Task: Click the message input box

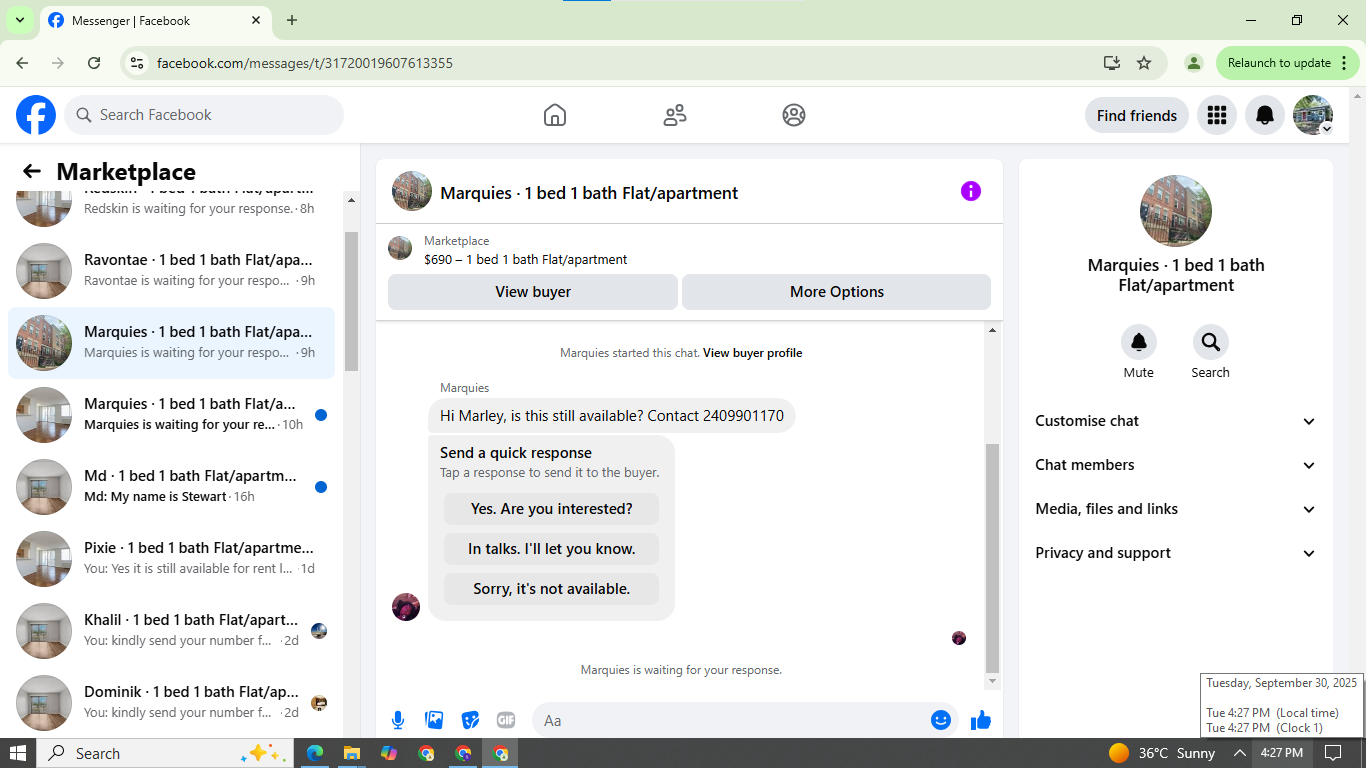Action: tap(745, 720)
